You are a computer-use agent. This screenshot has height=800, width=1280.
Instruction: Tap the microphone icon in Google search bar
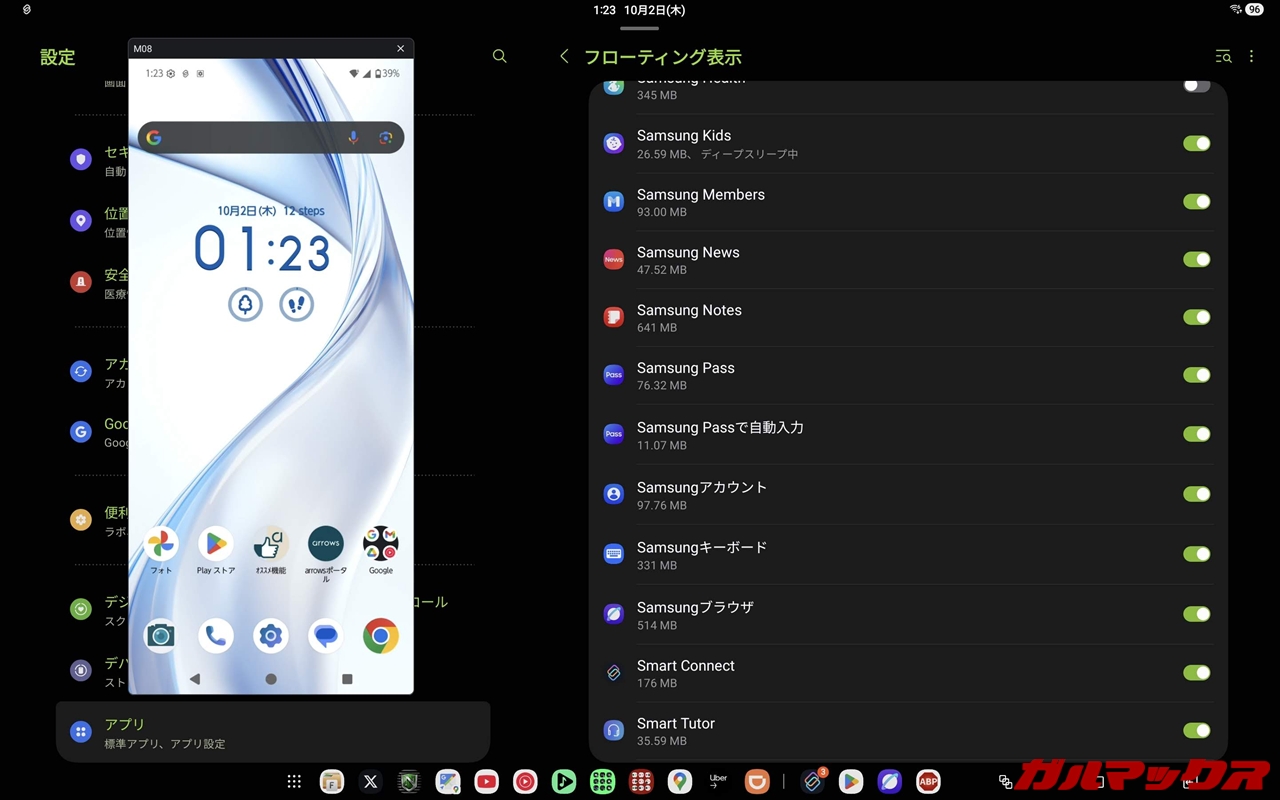coord(353,138)
